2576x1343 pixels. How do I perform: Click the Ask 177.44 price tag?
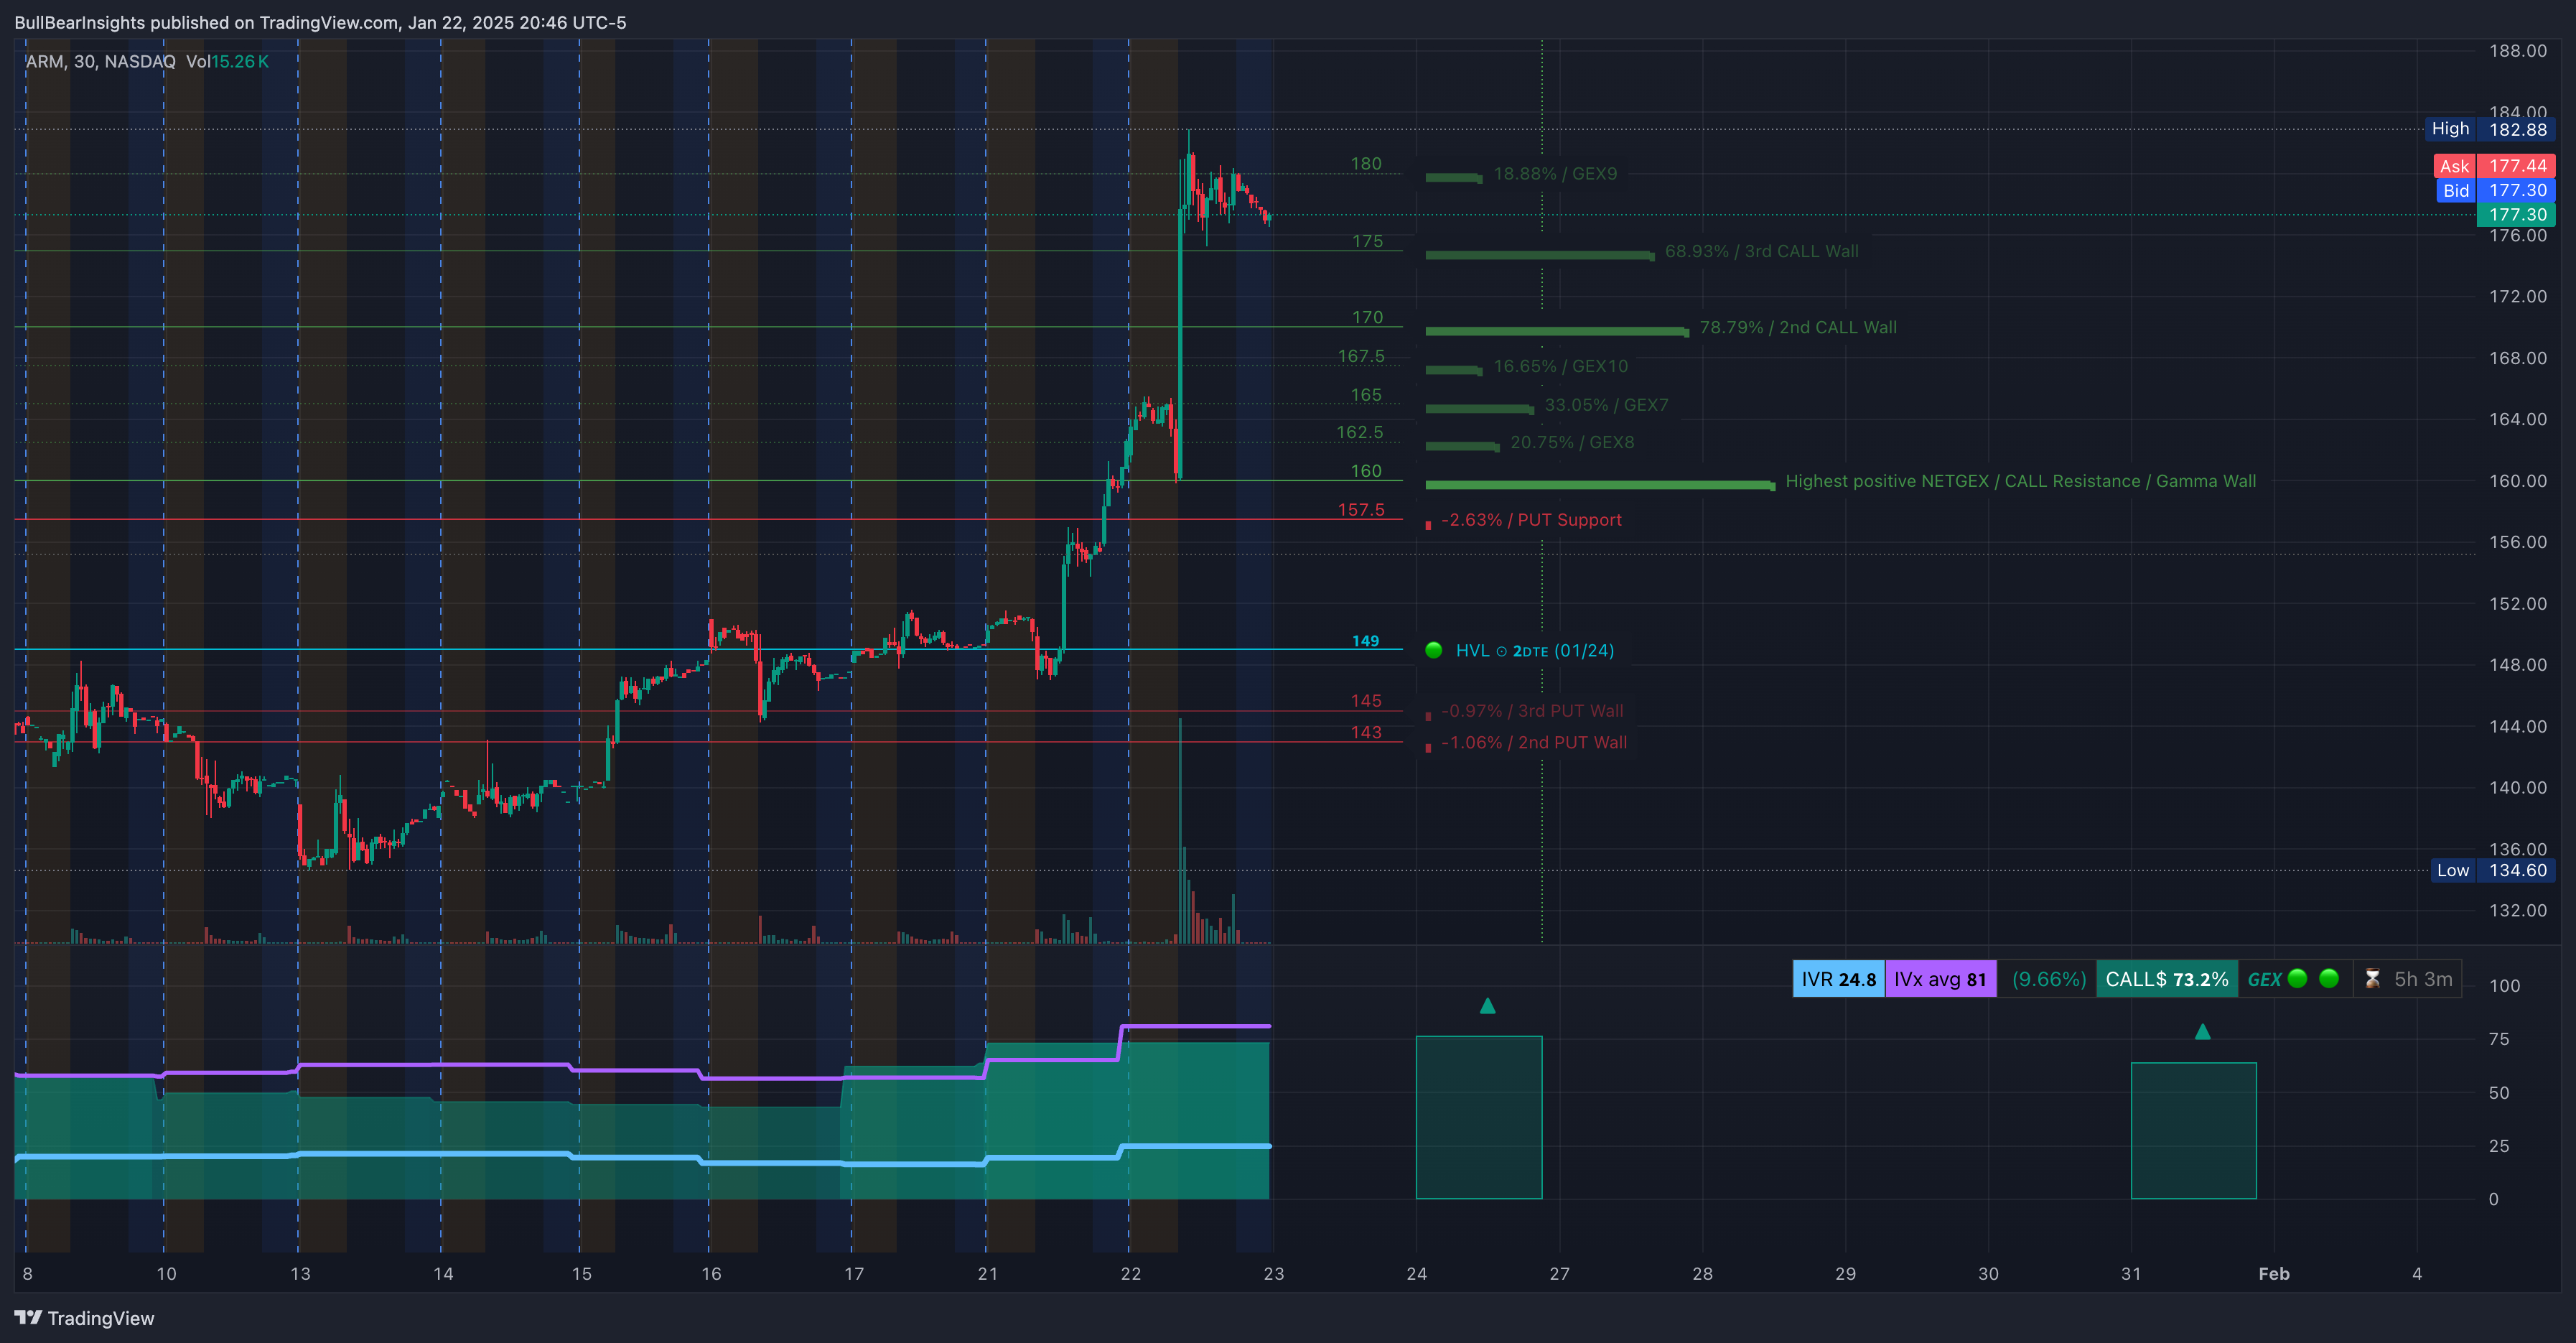[x=2494, y=166]
